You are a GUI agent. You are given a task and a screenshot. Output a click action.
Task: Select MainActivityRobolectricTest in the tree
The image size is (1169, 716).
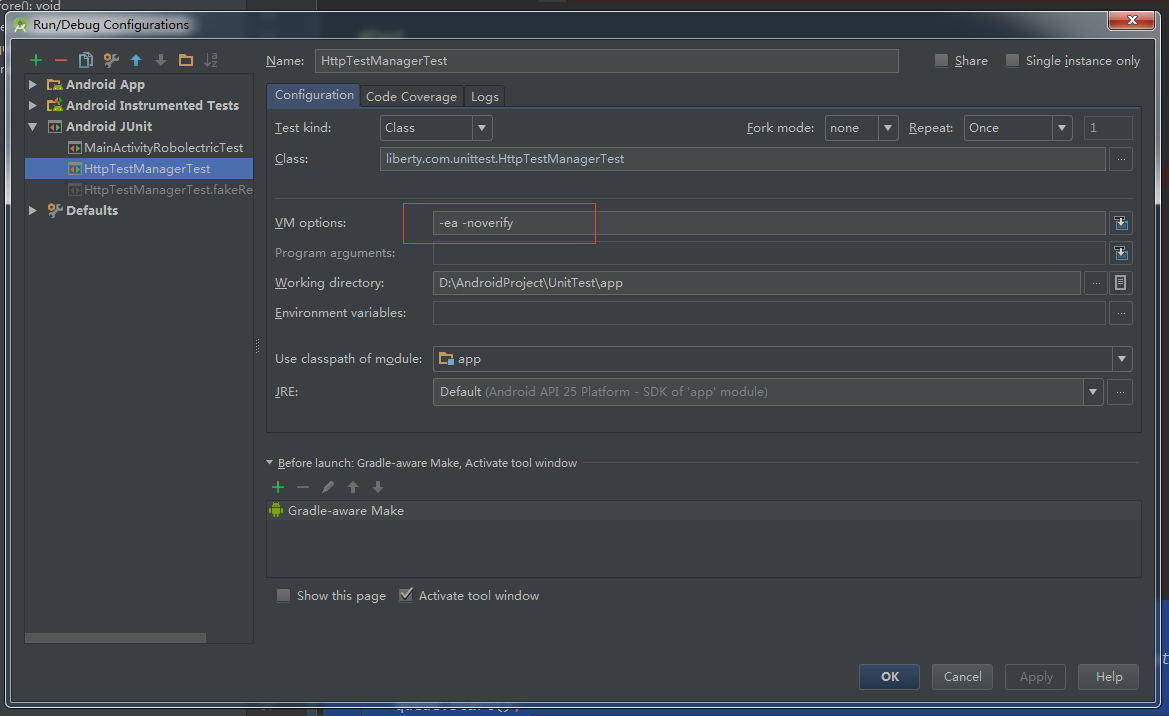pos(163,148)
